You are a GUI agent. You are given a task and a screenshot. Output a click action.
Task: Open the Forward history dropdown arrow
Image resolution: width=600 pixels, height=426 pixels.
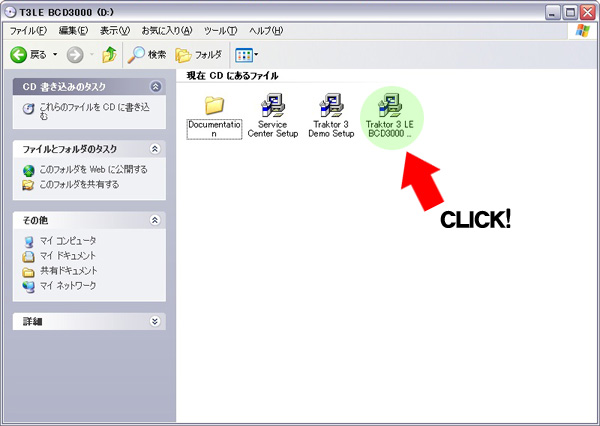(x=92, y=55)
